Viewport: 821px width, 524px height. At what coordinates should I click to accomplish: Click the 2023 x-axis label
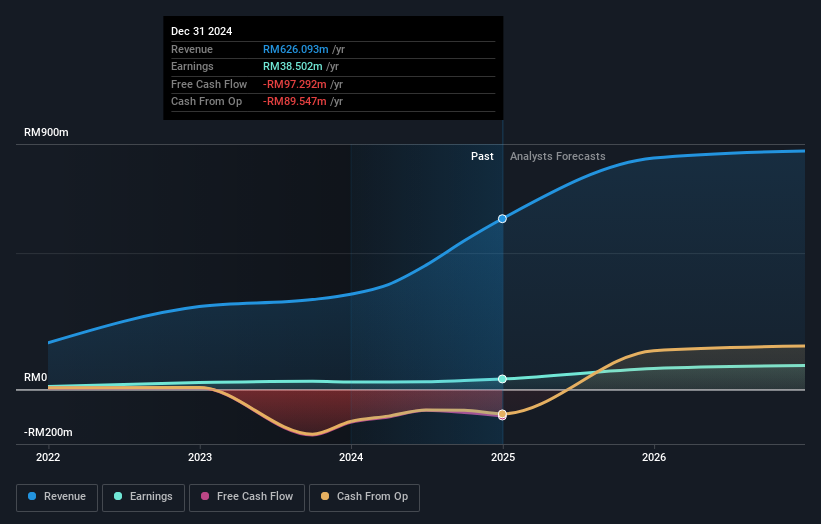pyautogui.click(x=200, y=458)
